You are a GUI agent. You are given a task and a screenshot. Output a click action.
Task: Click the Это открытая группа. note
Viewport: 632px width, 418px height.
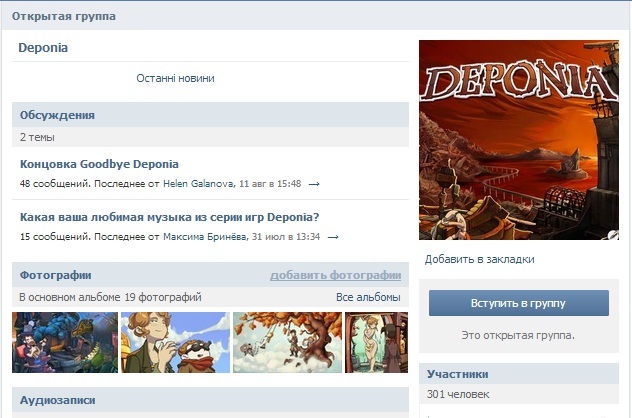(x=518, y=335)
